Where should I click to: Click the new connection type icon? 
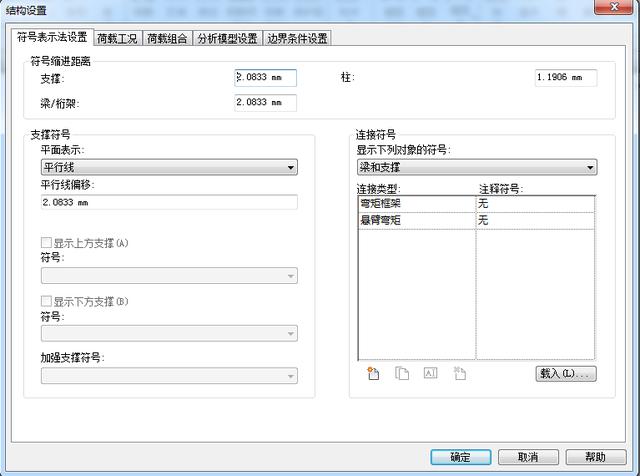pos(373,373)
